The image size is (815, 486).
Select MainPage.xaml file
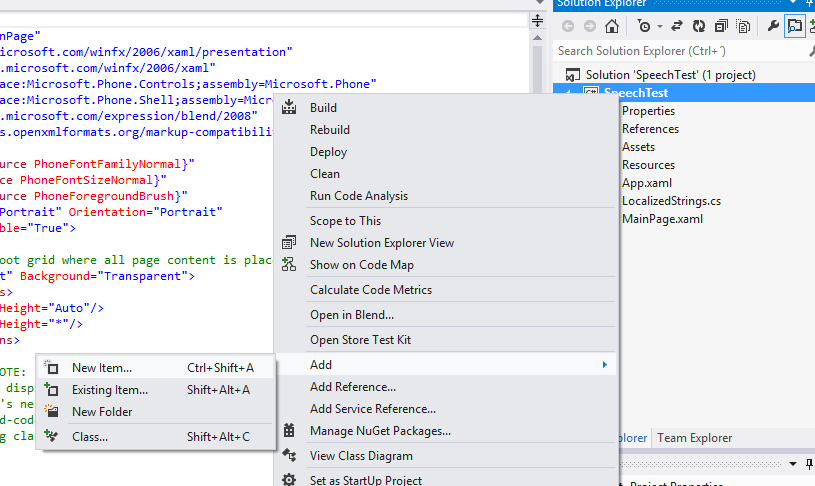tap(662, 219)
